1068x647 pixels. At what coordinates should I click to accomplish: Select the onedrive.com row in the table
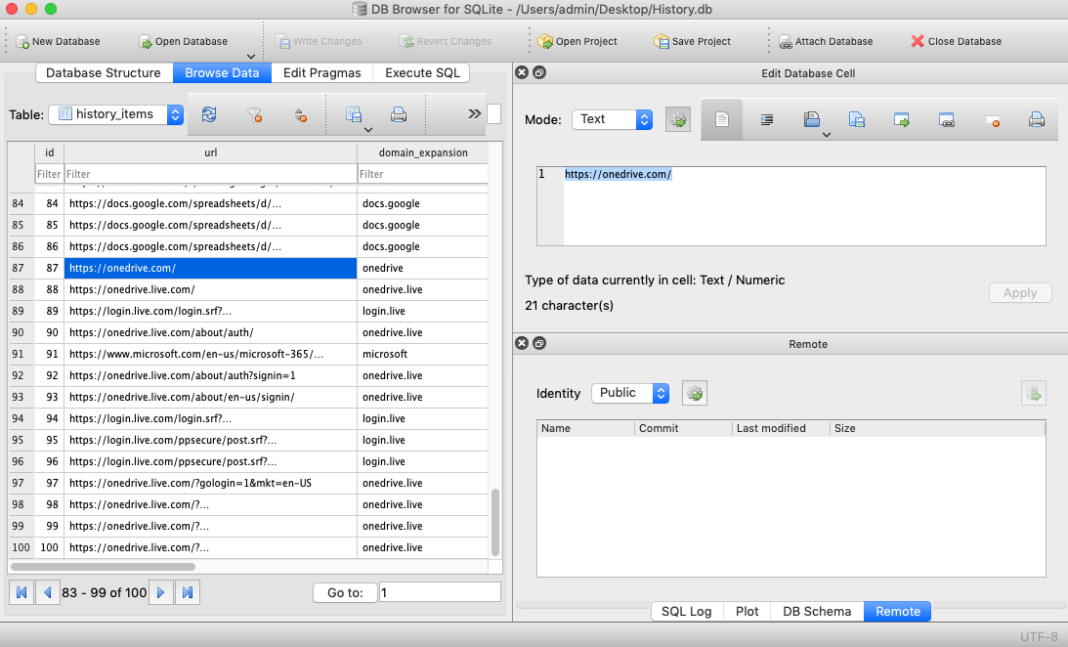[x=210, y=267]
